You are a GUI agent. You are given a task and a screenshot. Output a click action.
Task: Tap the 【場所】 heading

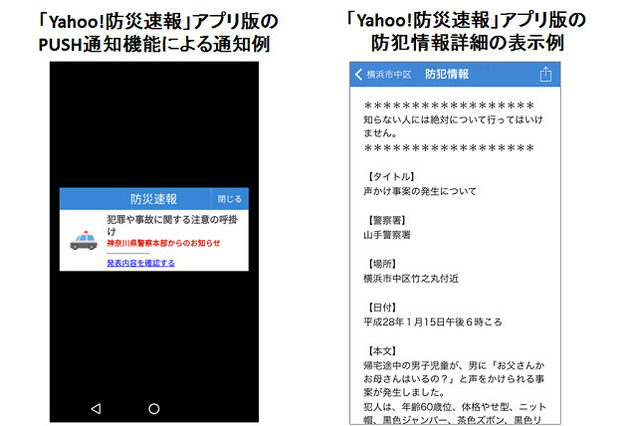(x=380, y=264)
